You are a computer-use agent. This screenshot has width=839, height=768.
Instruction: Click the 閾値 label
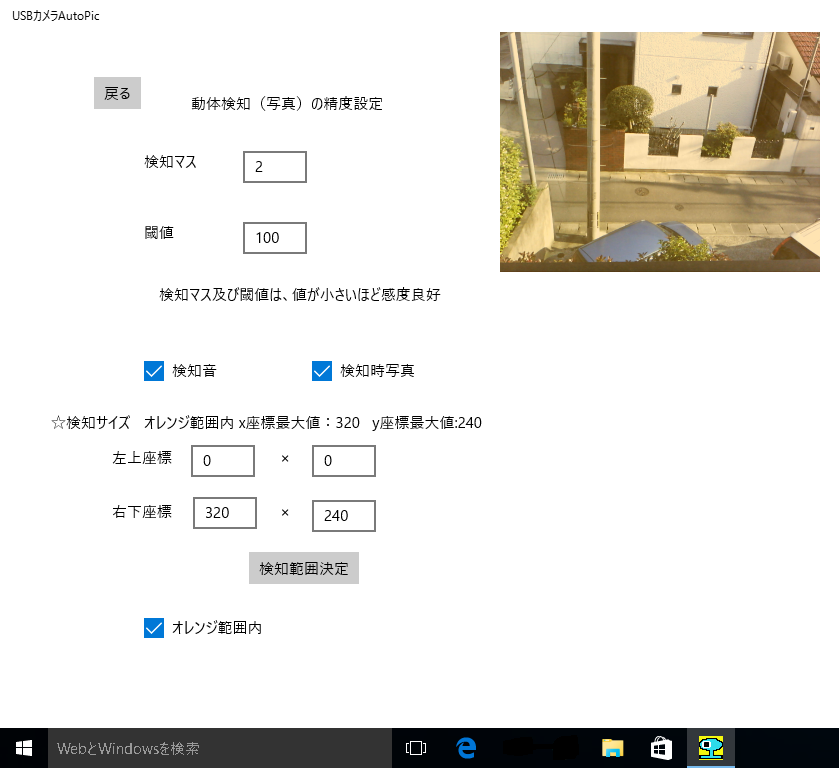159,232
